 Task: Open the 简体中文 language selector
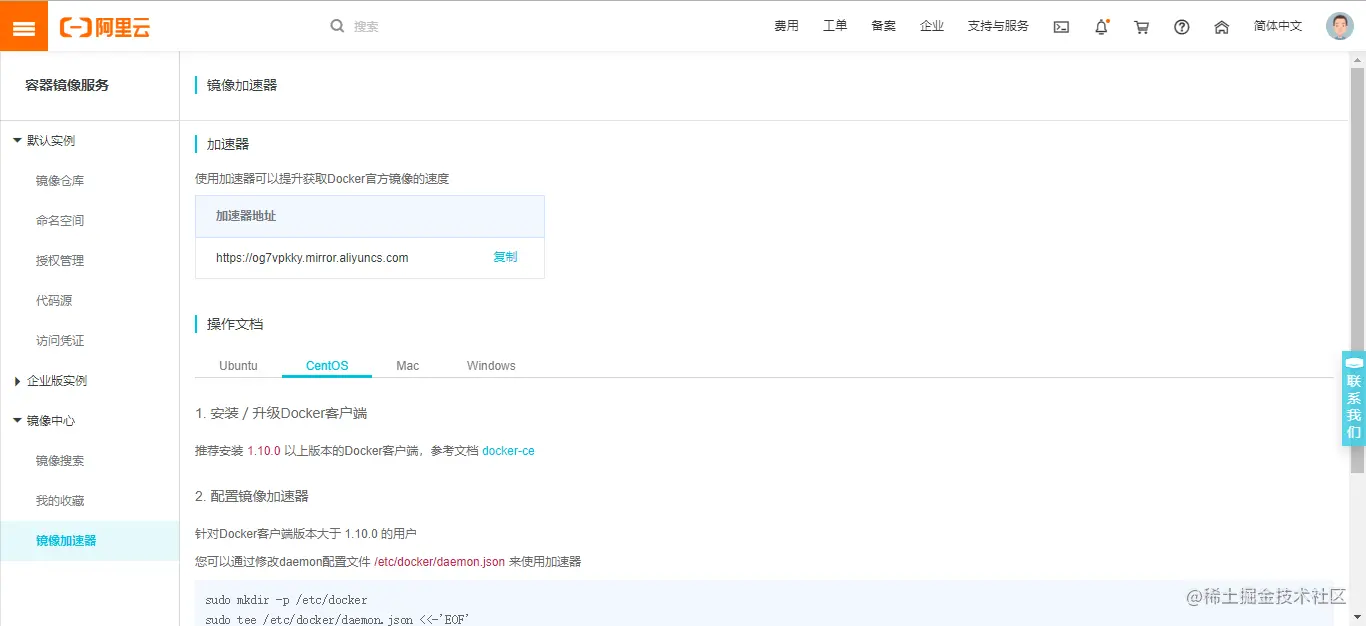[1278, 26]
